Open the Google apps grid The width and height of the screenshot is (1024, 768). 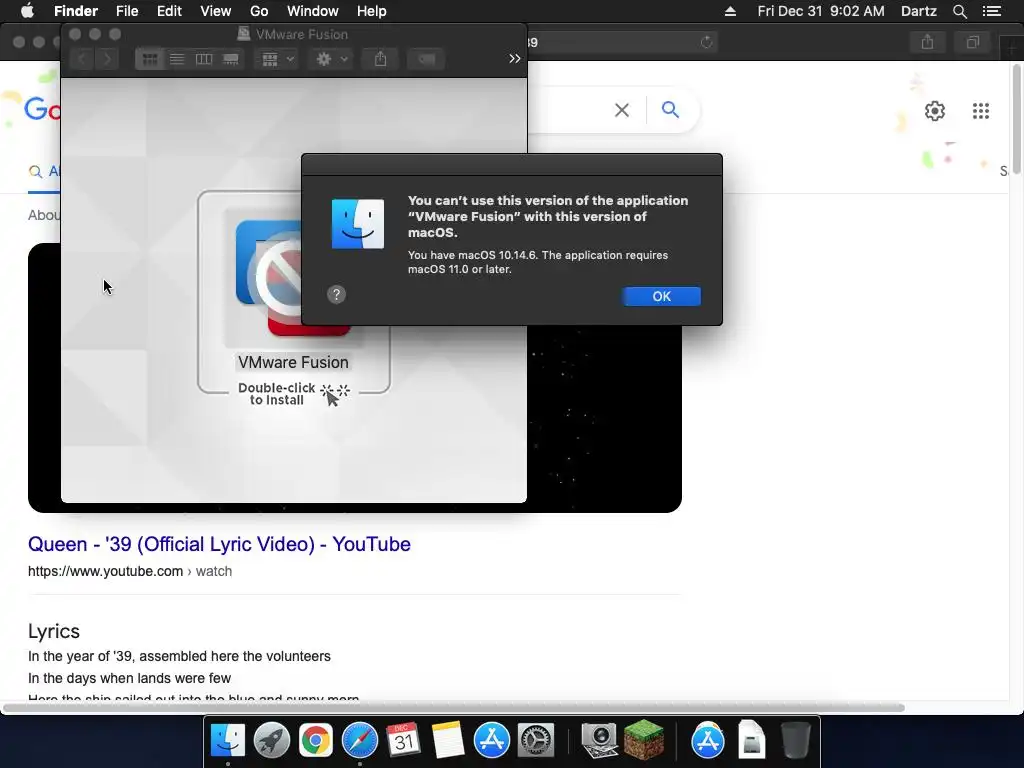tap(981, 111)
